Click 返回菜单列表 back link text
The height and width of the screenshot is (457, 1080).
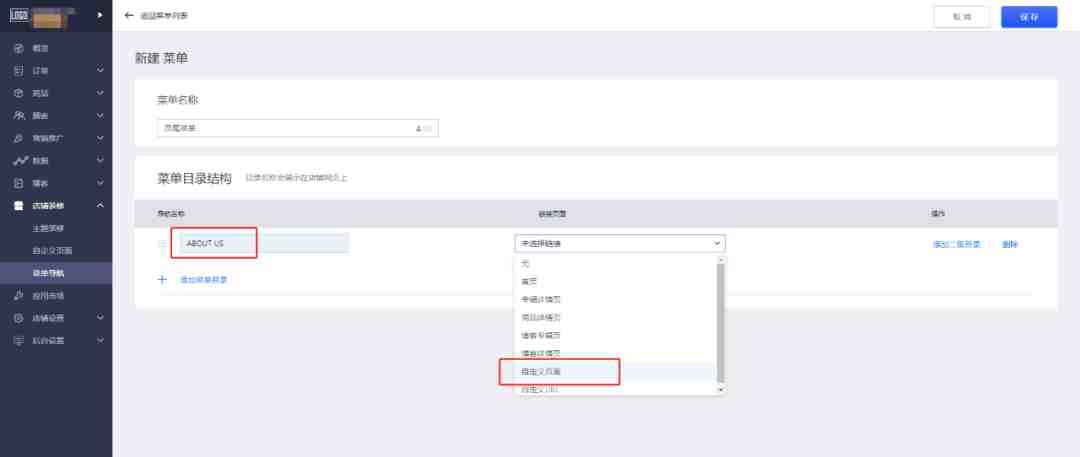[x=164, y=15]
